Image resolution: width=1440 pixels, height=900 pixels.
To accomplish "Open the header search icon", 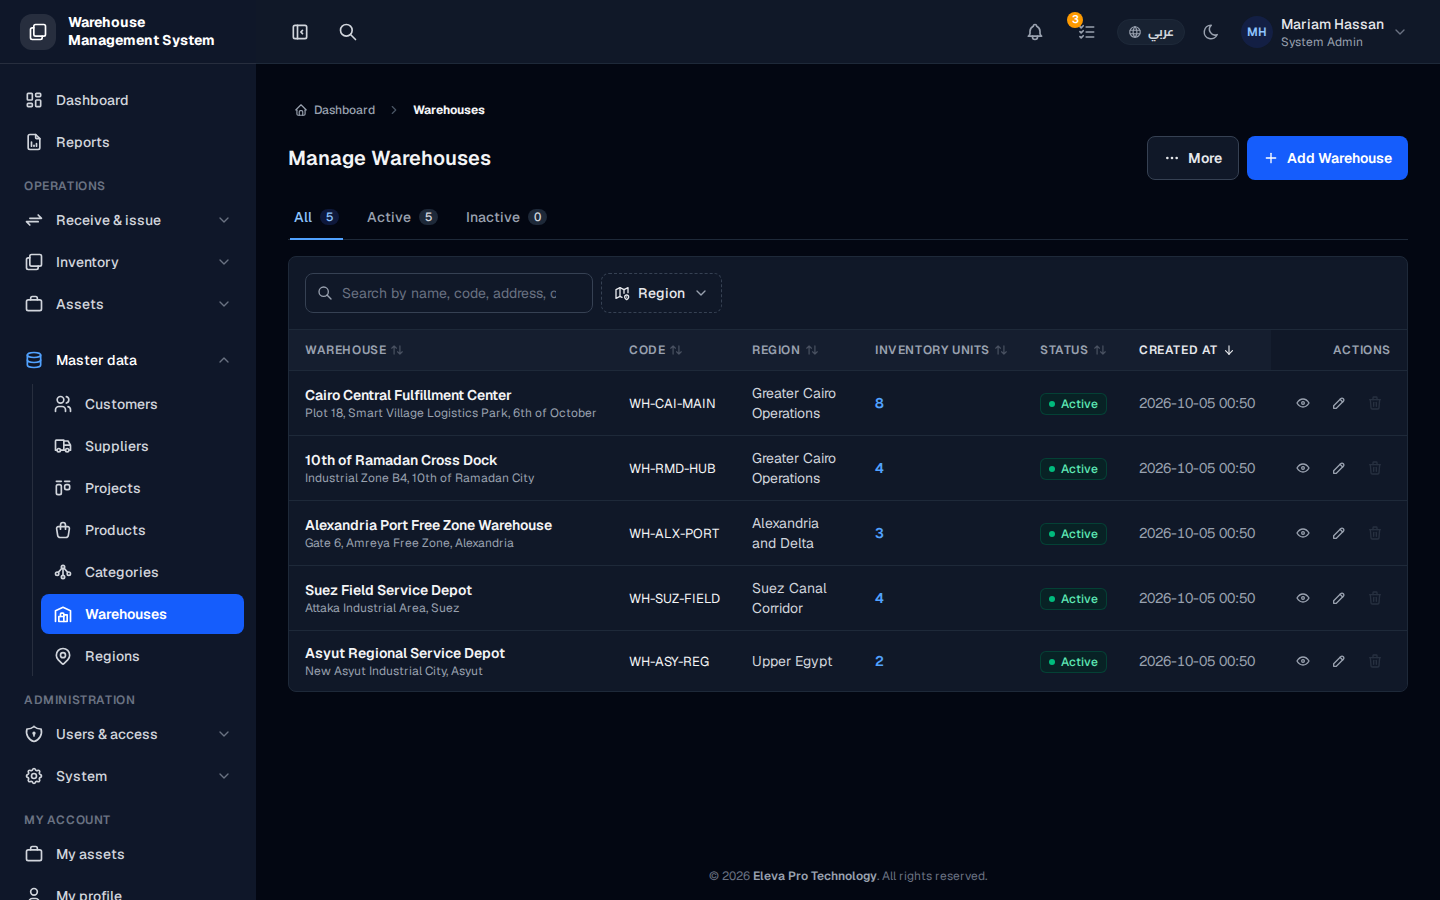I will (348, 32).
